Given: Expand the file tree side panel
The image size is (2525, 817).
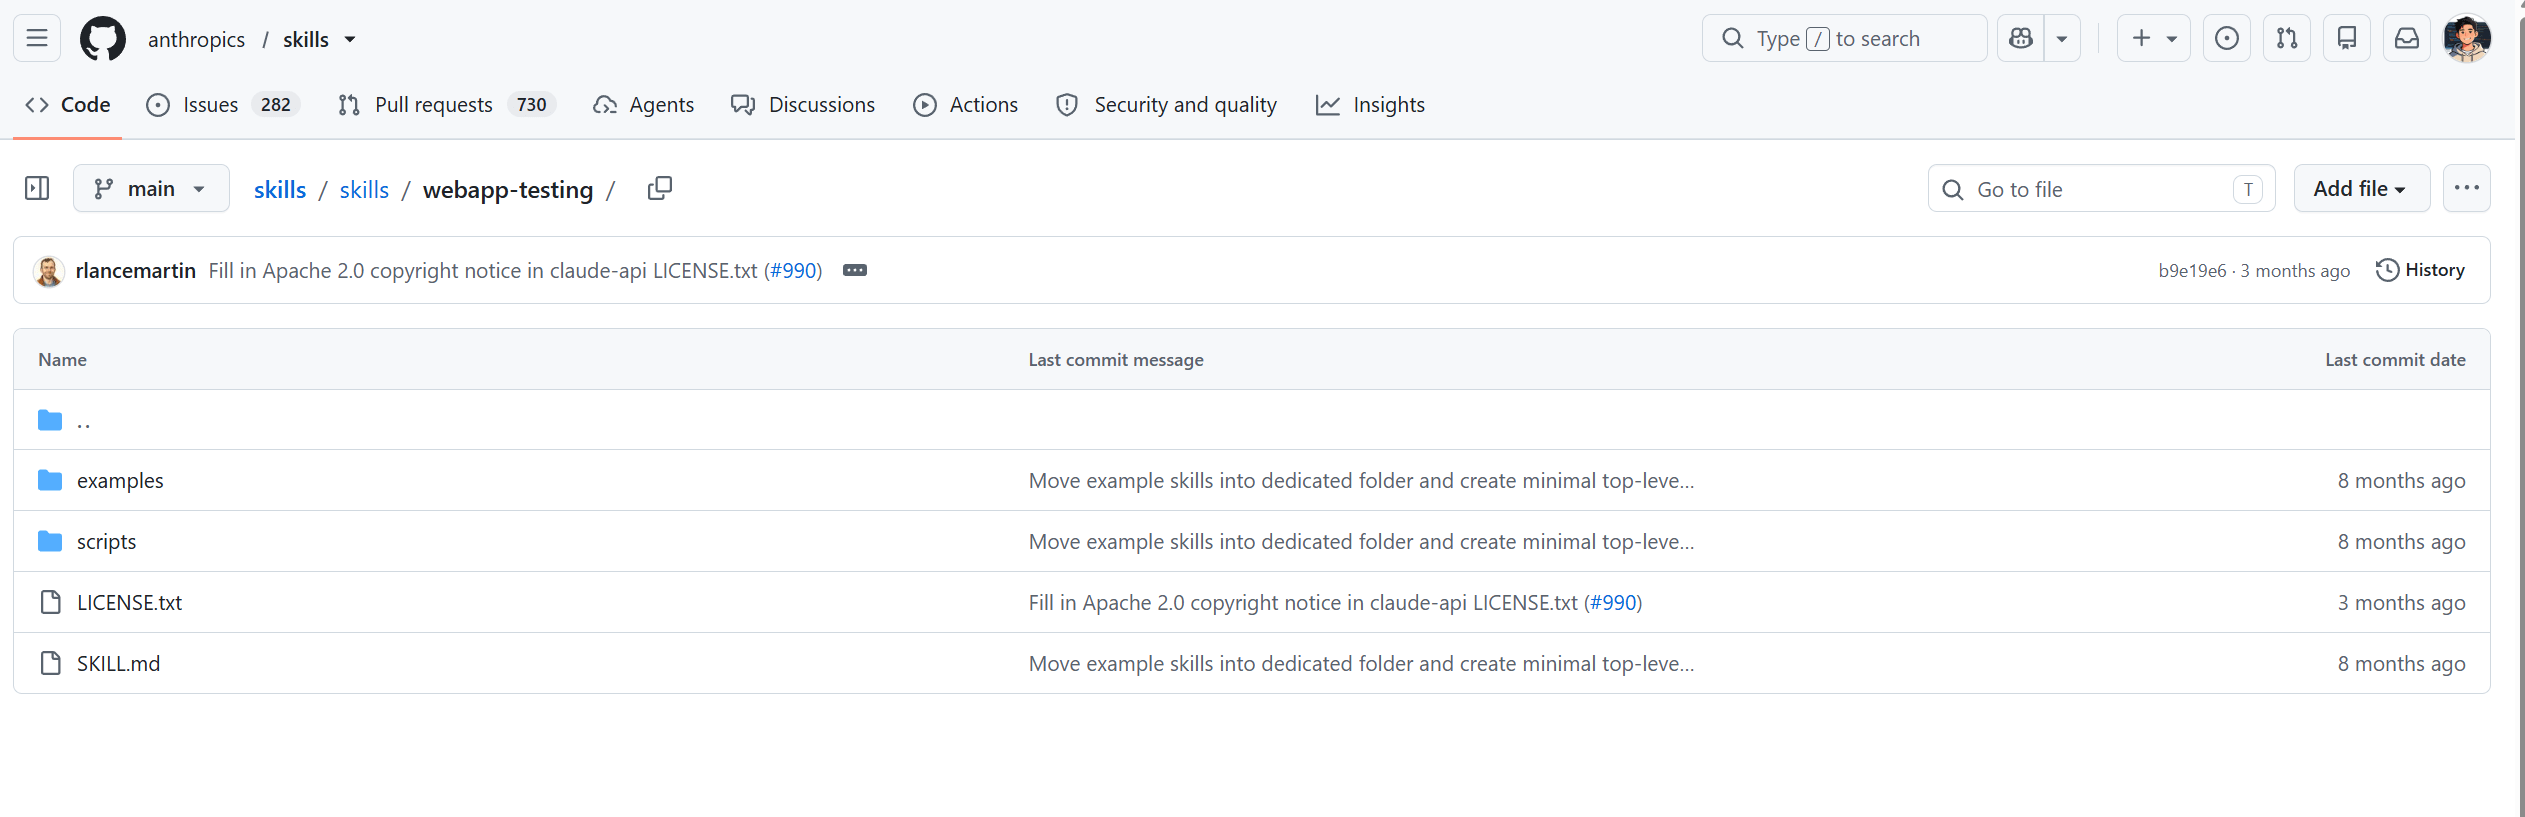Looking at the screenshot, I should pyautogui.click(x=37, y=188).
